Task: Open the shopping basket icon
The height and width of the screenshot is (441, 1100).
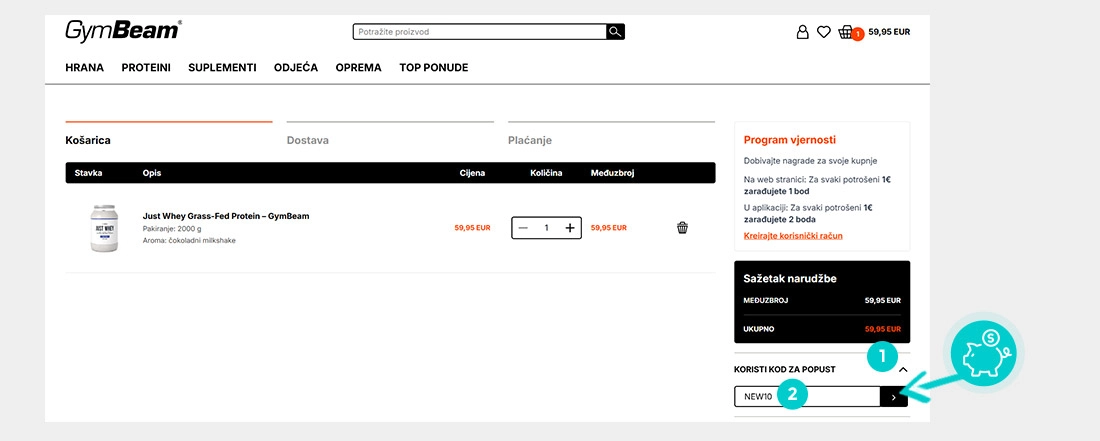Action: pyautogui.click(x=847, y=32)
